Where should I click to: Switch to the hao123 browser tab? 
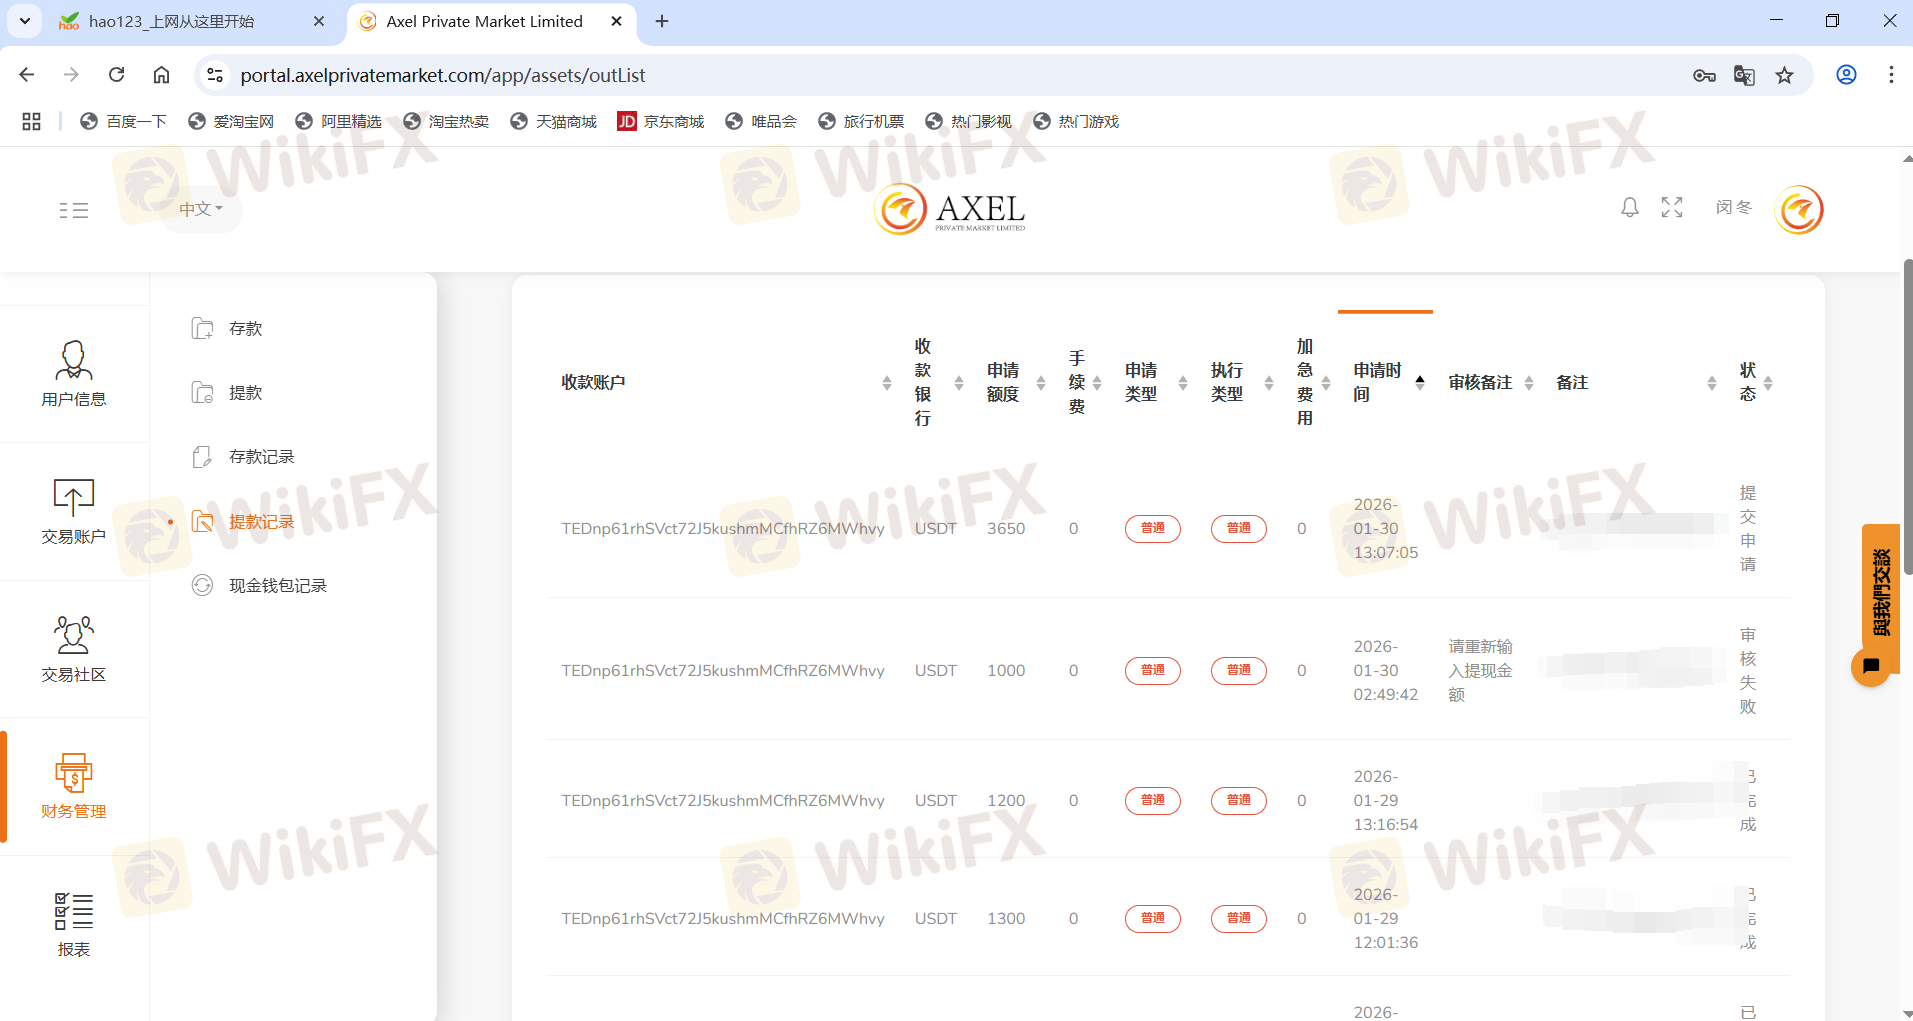coord(171,21)
